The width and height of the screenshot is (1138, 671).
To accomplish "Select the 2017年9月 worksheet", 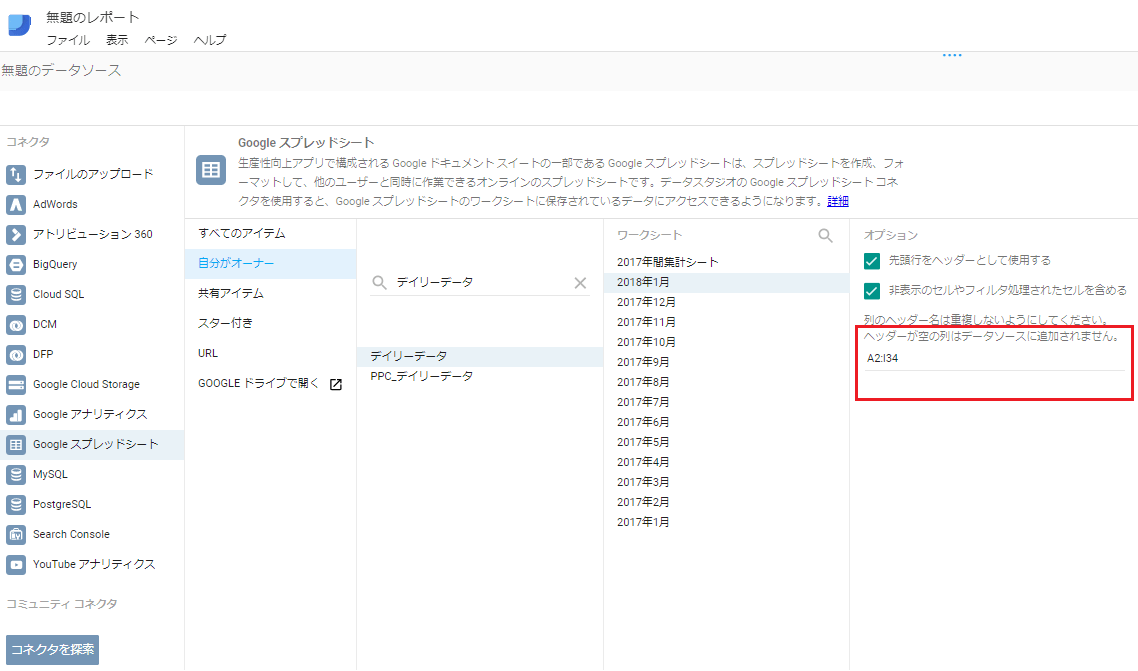I will [x=726, y=362].
